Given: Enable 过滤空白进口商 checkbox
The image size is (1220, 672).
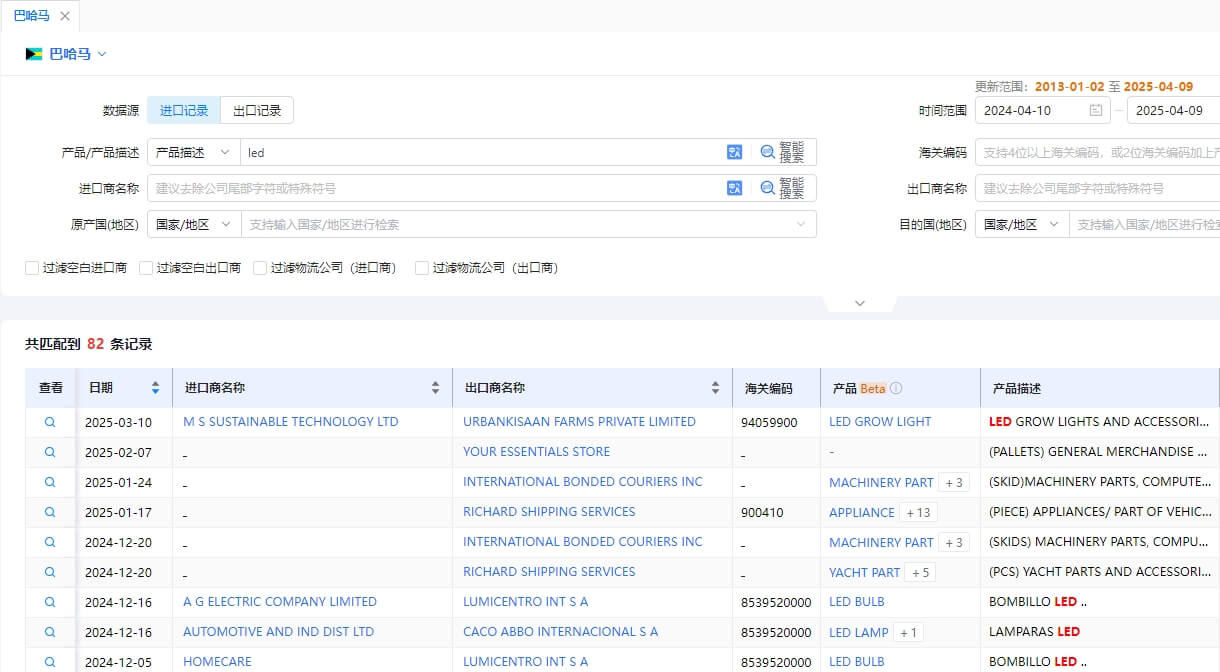Looking at the screenshot, I should point(32,268).
